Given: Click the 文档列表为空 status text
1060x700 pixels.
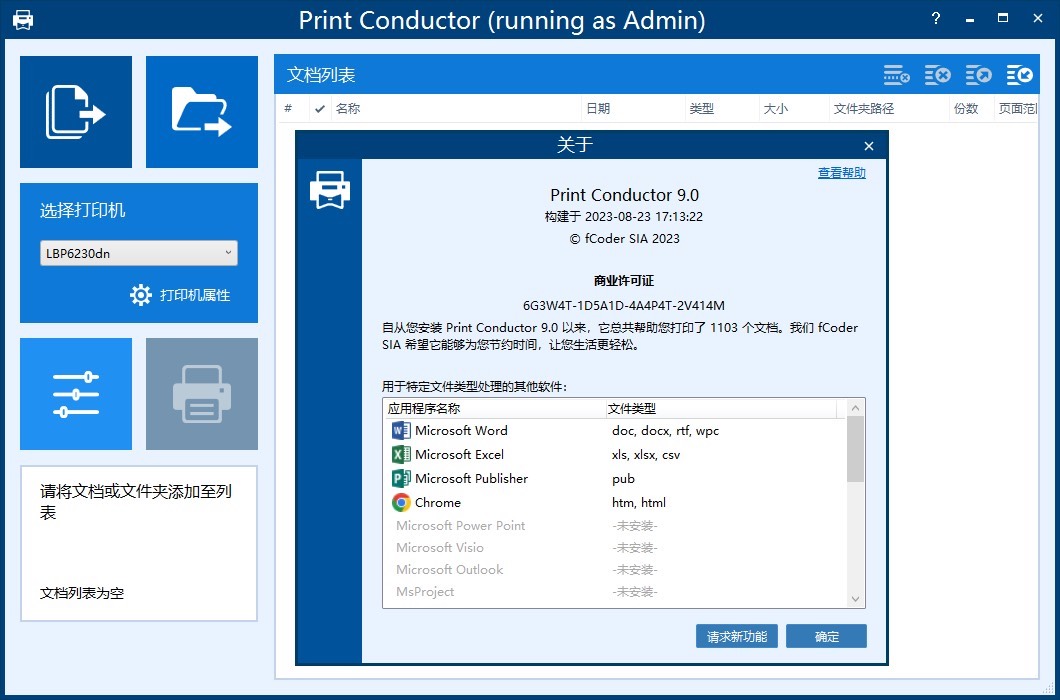Looking at the screenshot, I should (x=82, y=593).
